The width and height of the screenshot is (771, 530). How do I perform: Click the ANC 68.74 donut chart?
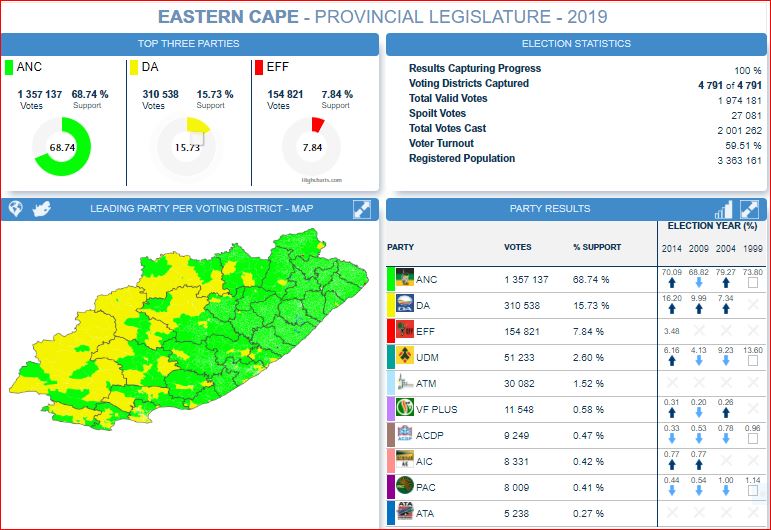62,147
